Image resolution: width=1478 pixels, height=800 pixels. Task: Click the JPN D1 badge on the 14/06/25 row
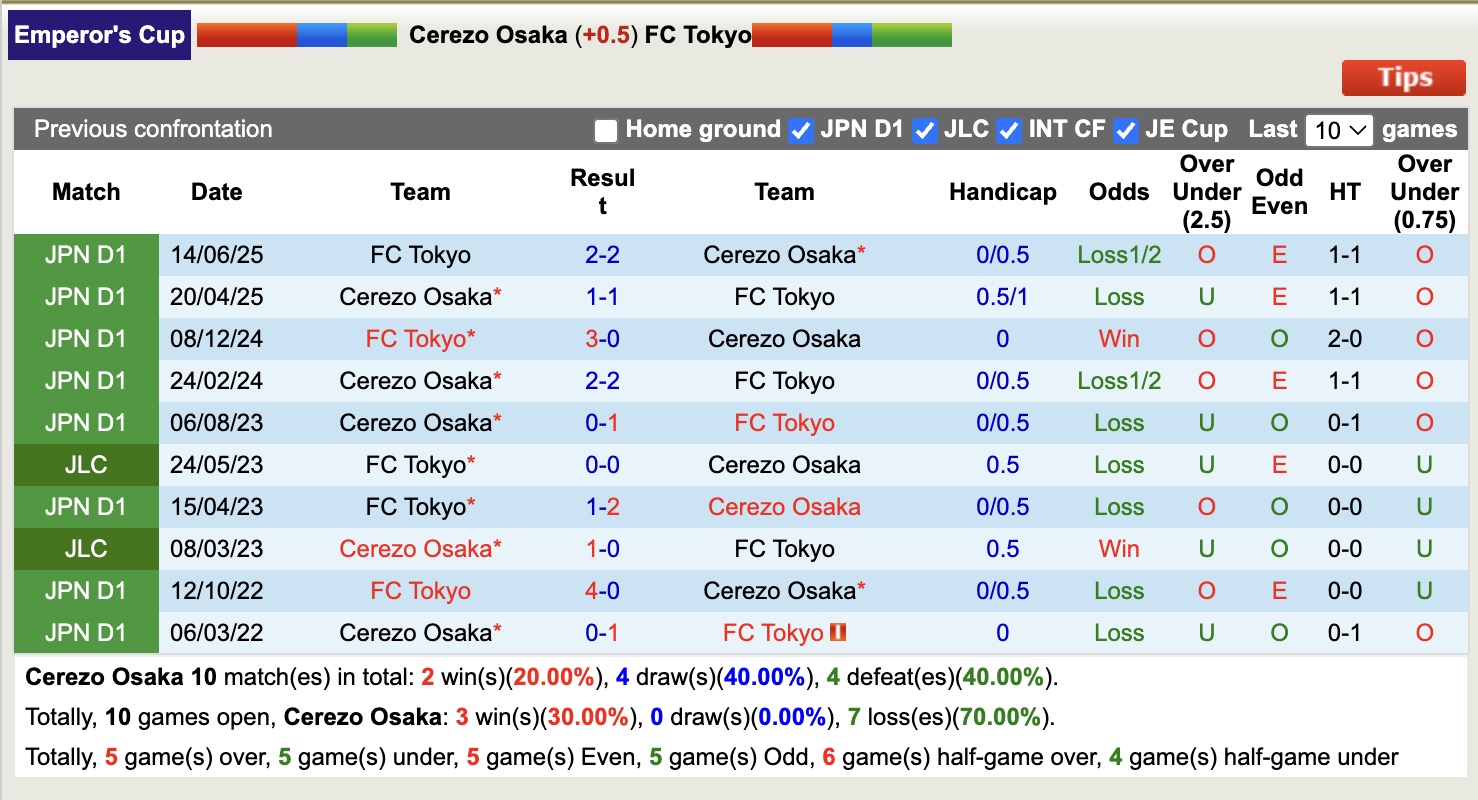point(85,255)
